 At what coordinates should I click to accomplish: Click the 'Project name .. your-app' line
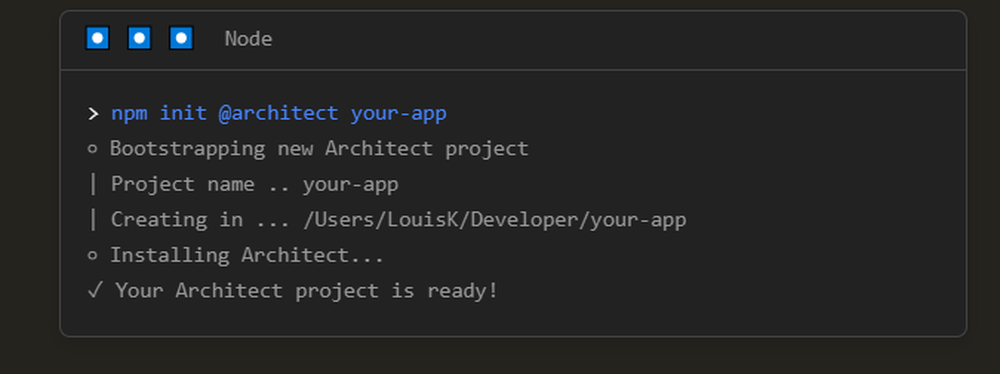[x=243, y=184]
